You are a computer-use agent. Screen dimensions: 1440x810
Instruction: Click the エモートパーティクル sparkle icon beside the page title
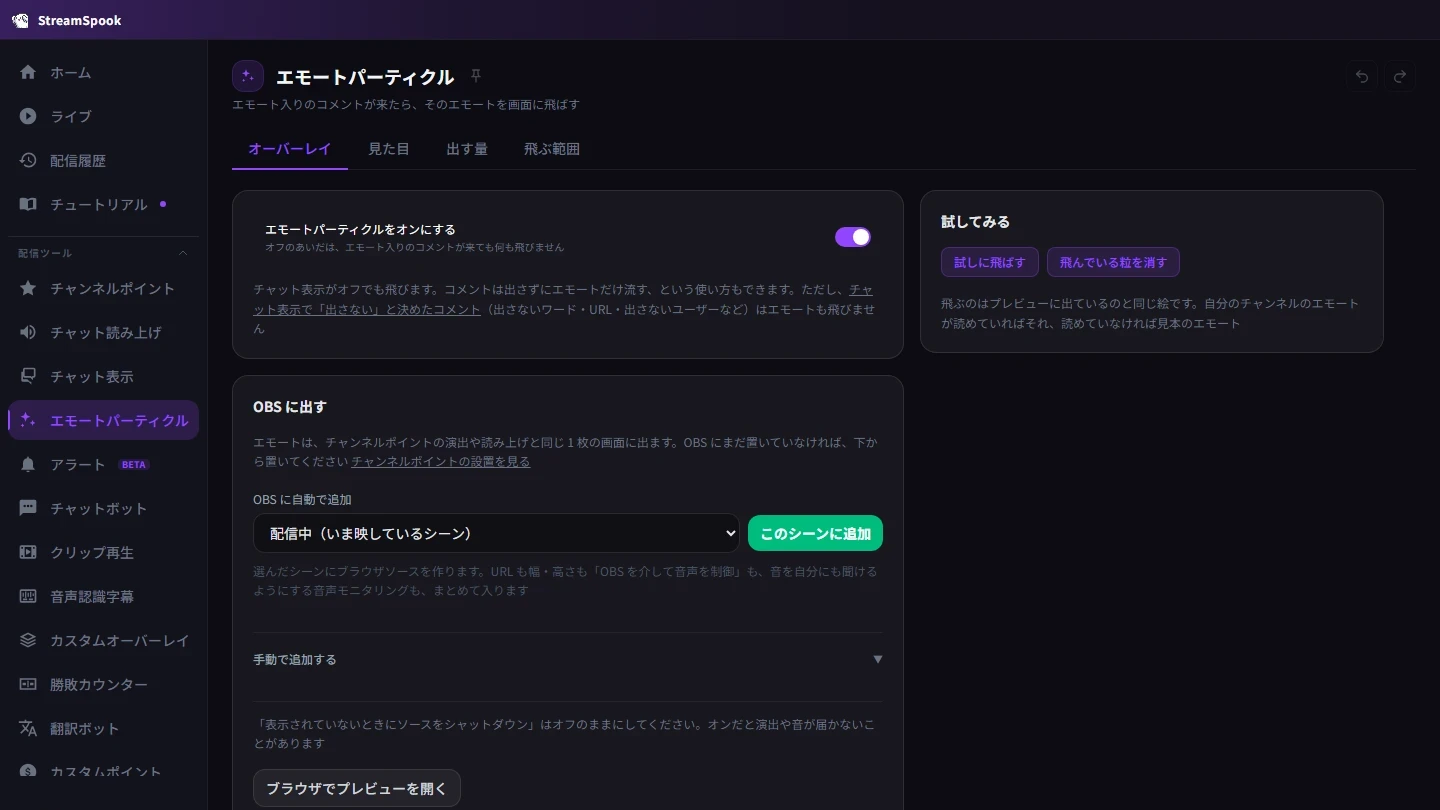point(248,76)
